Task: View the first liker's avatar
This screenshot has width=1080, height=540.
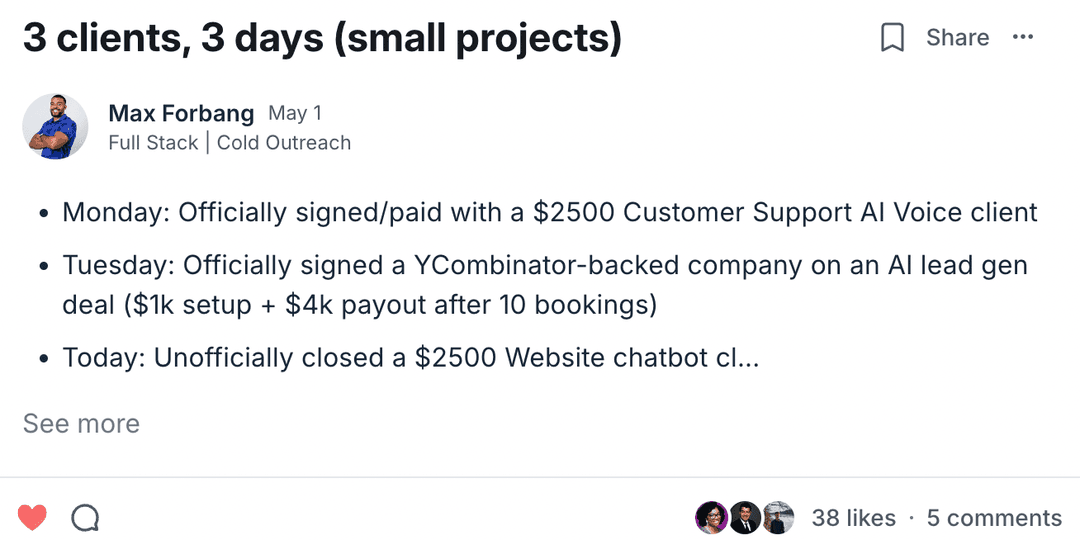Action: pos(710,518)
